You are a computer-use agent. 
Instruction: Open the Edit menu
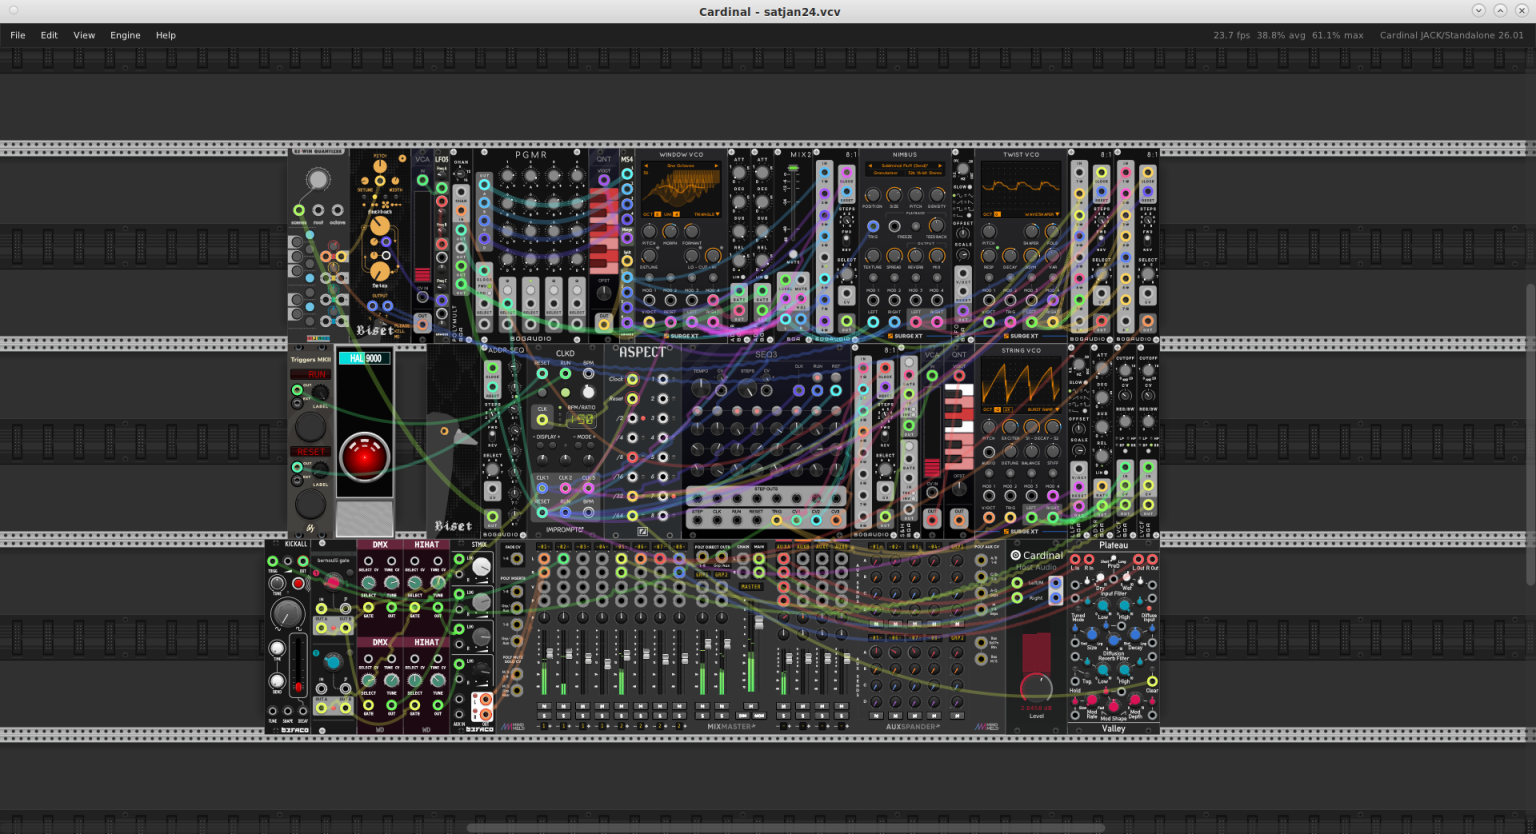(49, 35)
